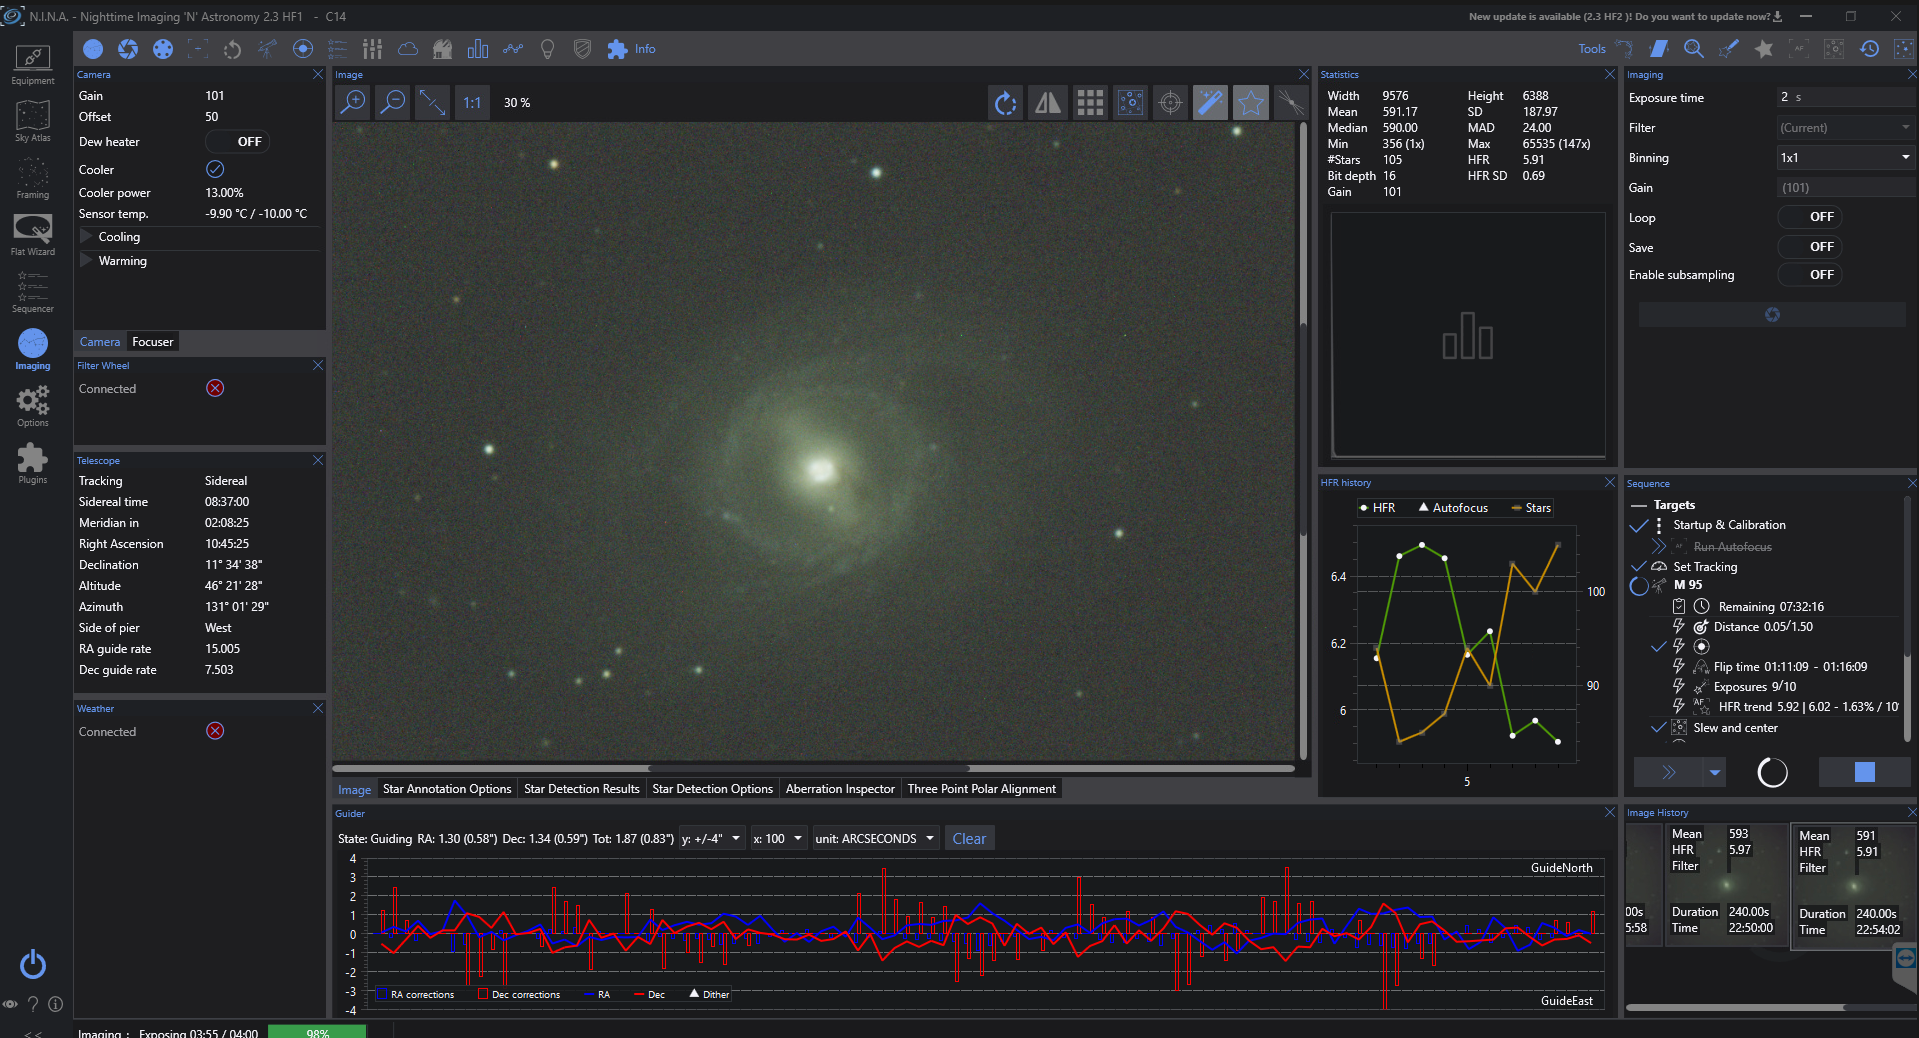Image resolution: width=1919 pixels, height=1038 pixels.
Task: Open the Sky Atlas section
Action: 32,122
